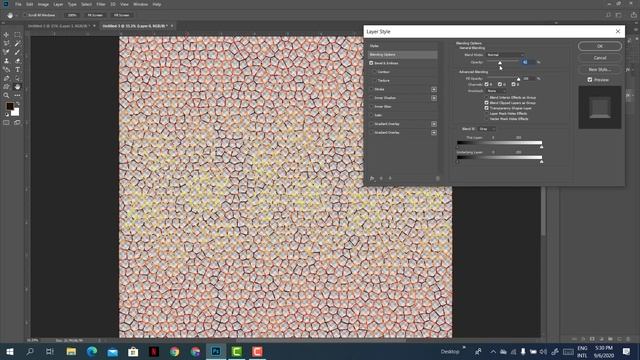
Task: Click the Opacity slider handle
Action: pyautogui.click(x=500, y=63)
